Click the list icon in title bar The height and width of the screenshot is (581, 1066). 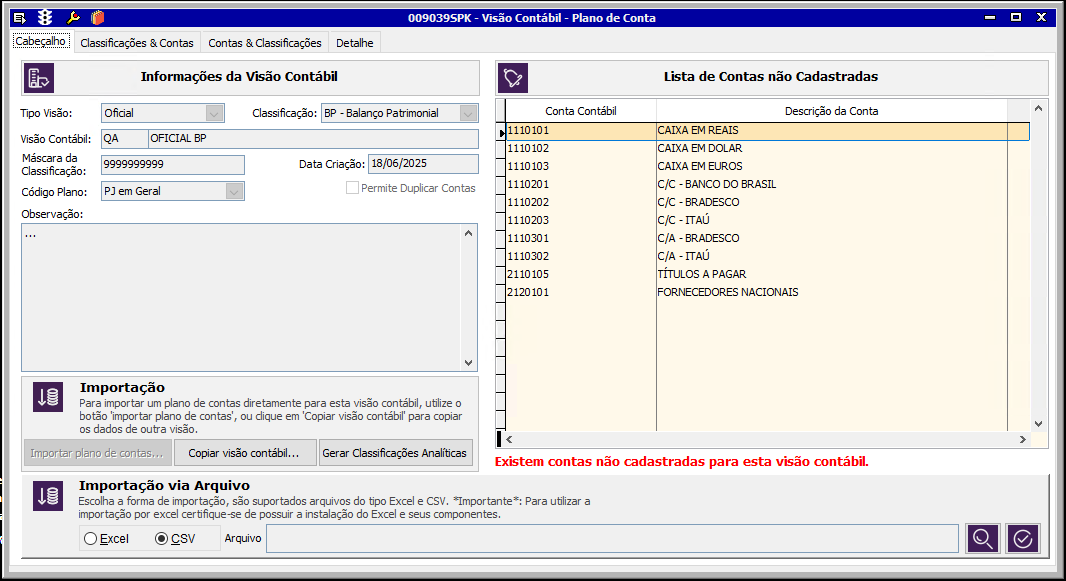20,18
